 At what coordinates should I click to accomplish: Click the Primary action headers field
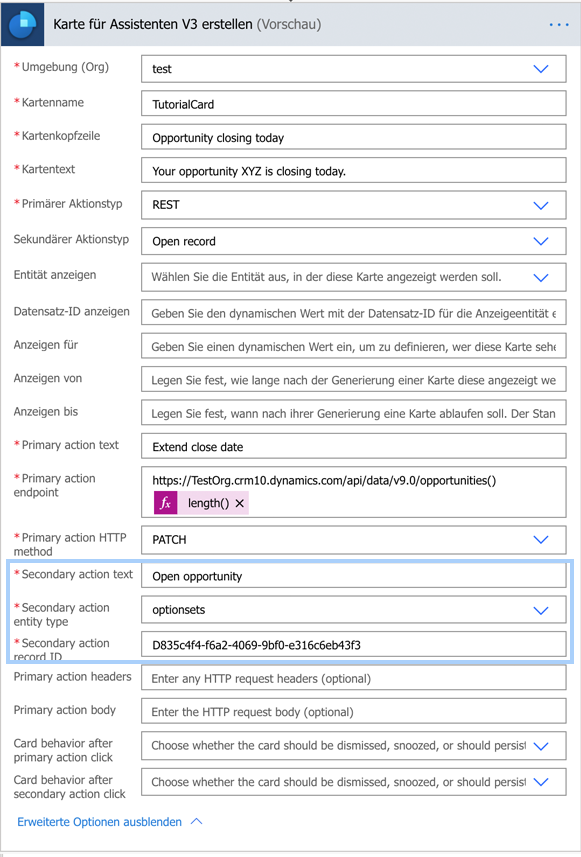coord(354,678)
